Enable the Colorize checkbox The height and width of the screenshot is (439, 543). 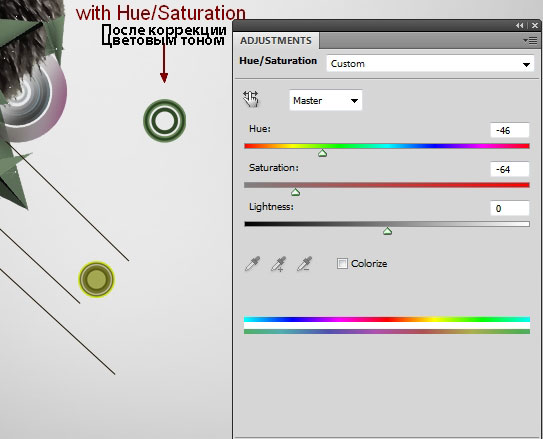342,263
